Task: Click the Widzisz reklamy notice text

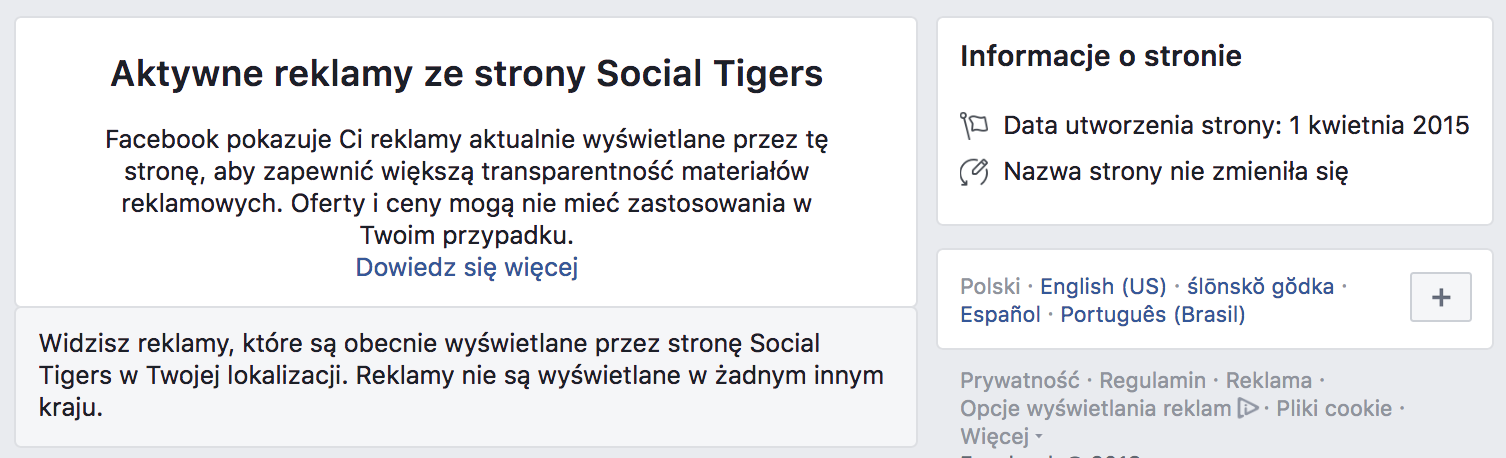Action: (461, 376)
